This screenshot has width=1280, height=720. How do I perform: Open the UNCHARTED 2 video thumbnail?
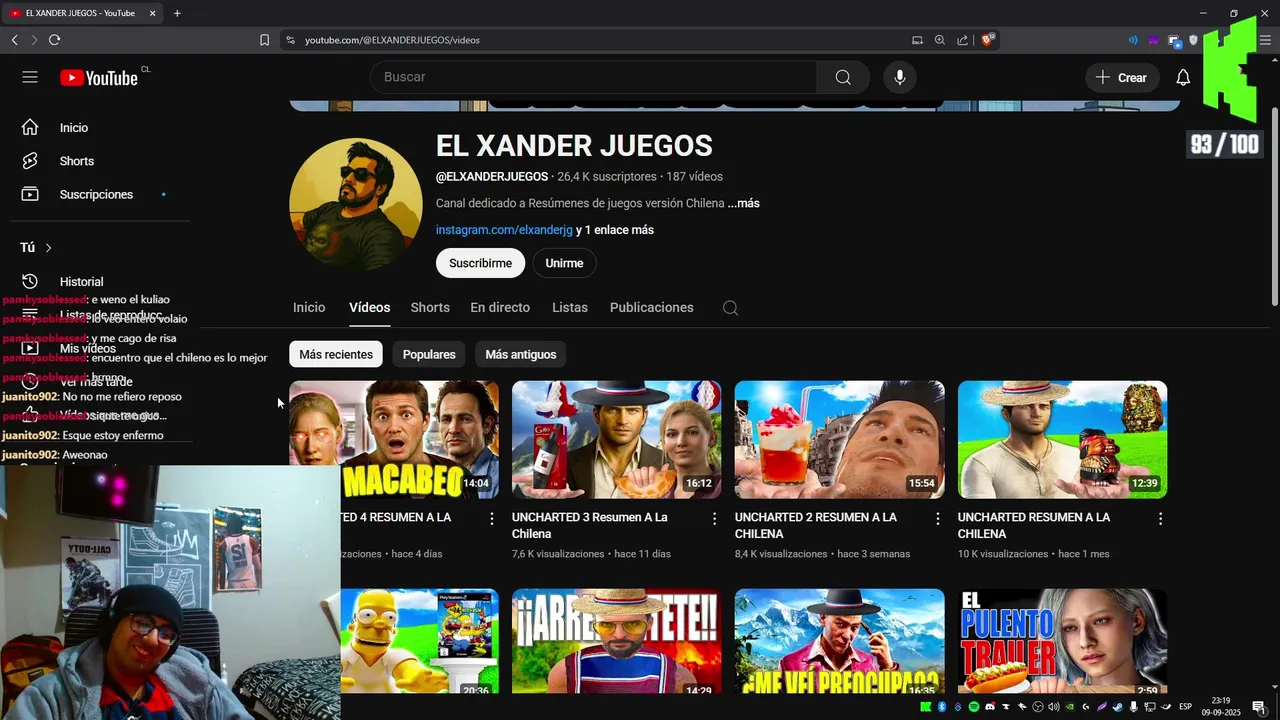coord(839,439)
